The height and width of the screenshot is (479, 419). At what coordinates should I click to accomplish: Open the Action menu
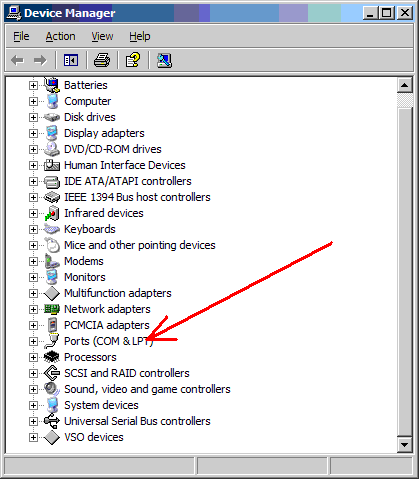[x=60, y=36]
